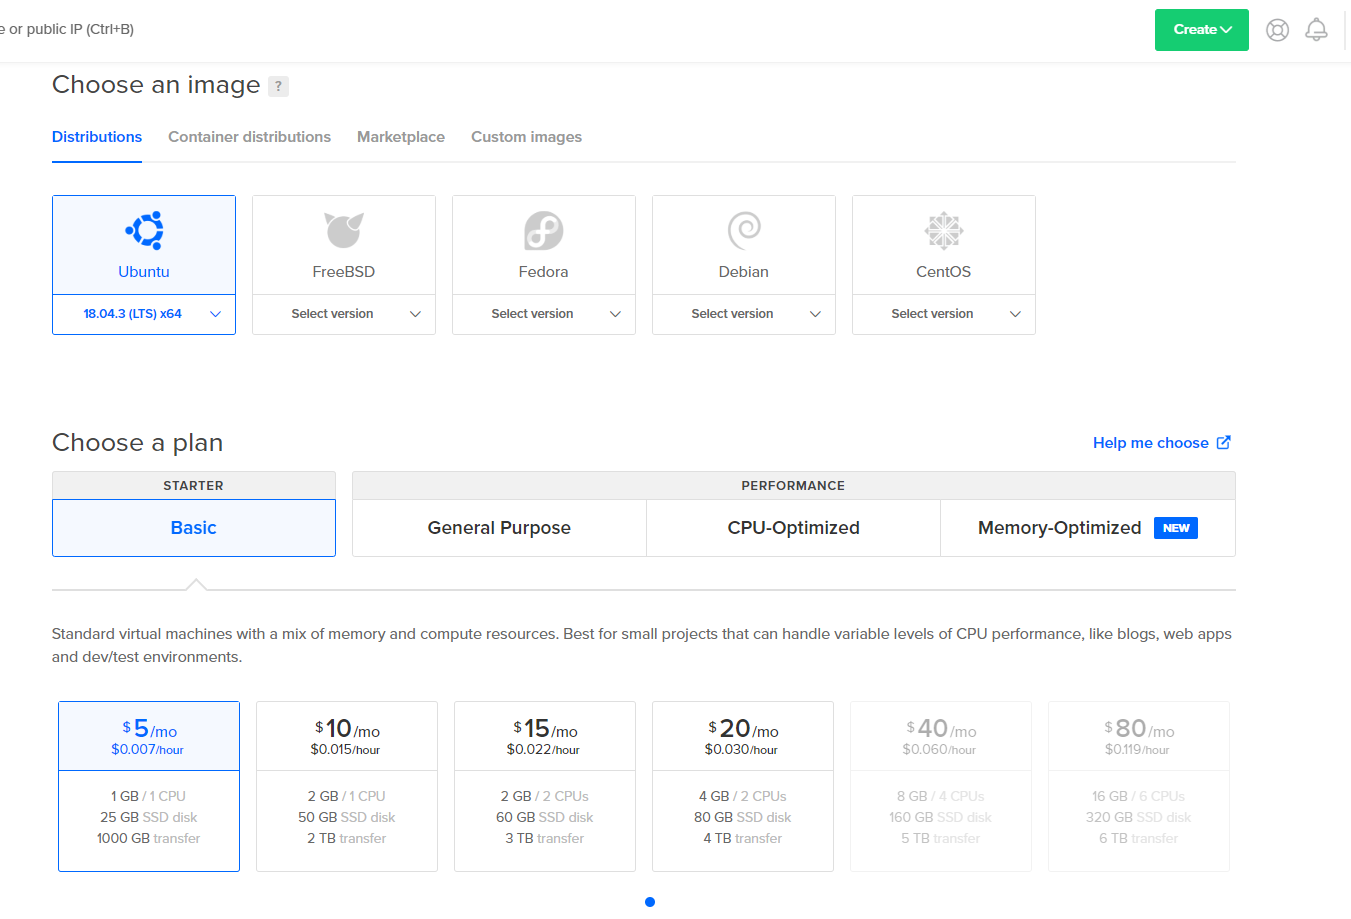Screen dimensions: 1351x919
Task: Click the '50 GB SSD disk' text
Action: (x=347, y=817)
